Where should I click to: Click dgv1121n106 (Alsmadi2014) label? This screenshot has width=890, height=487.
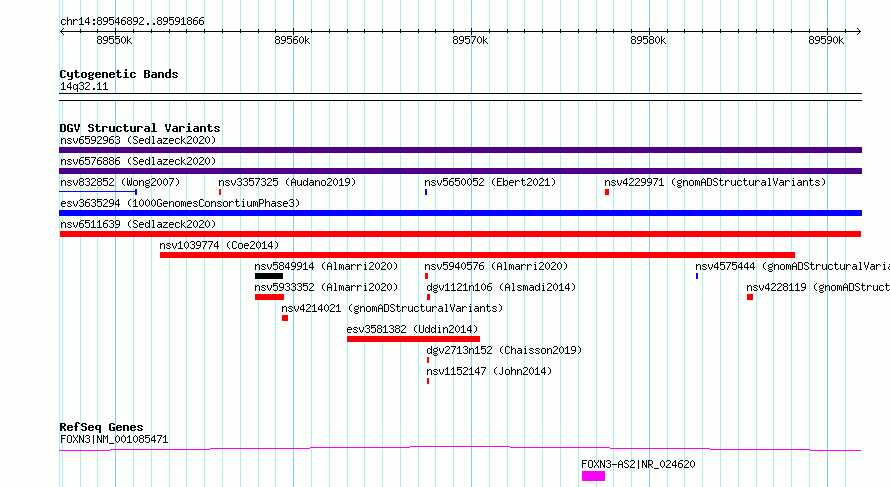501,287
